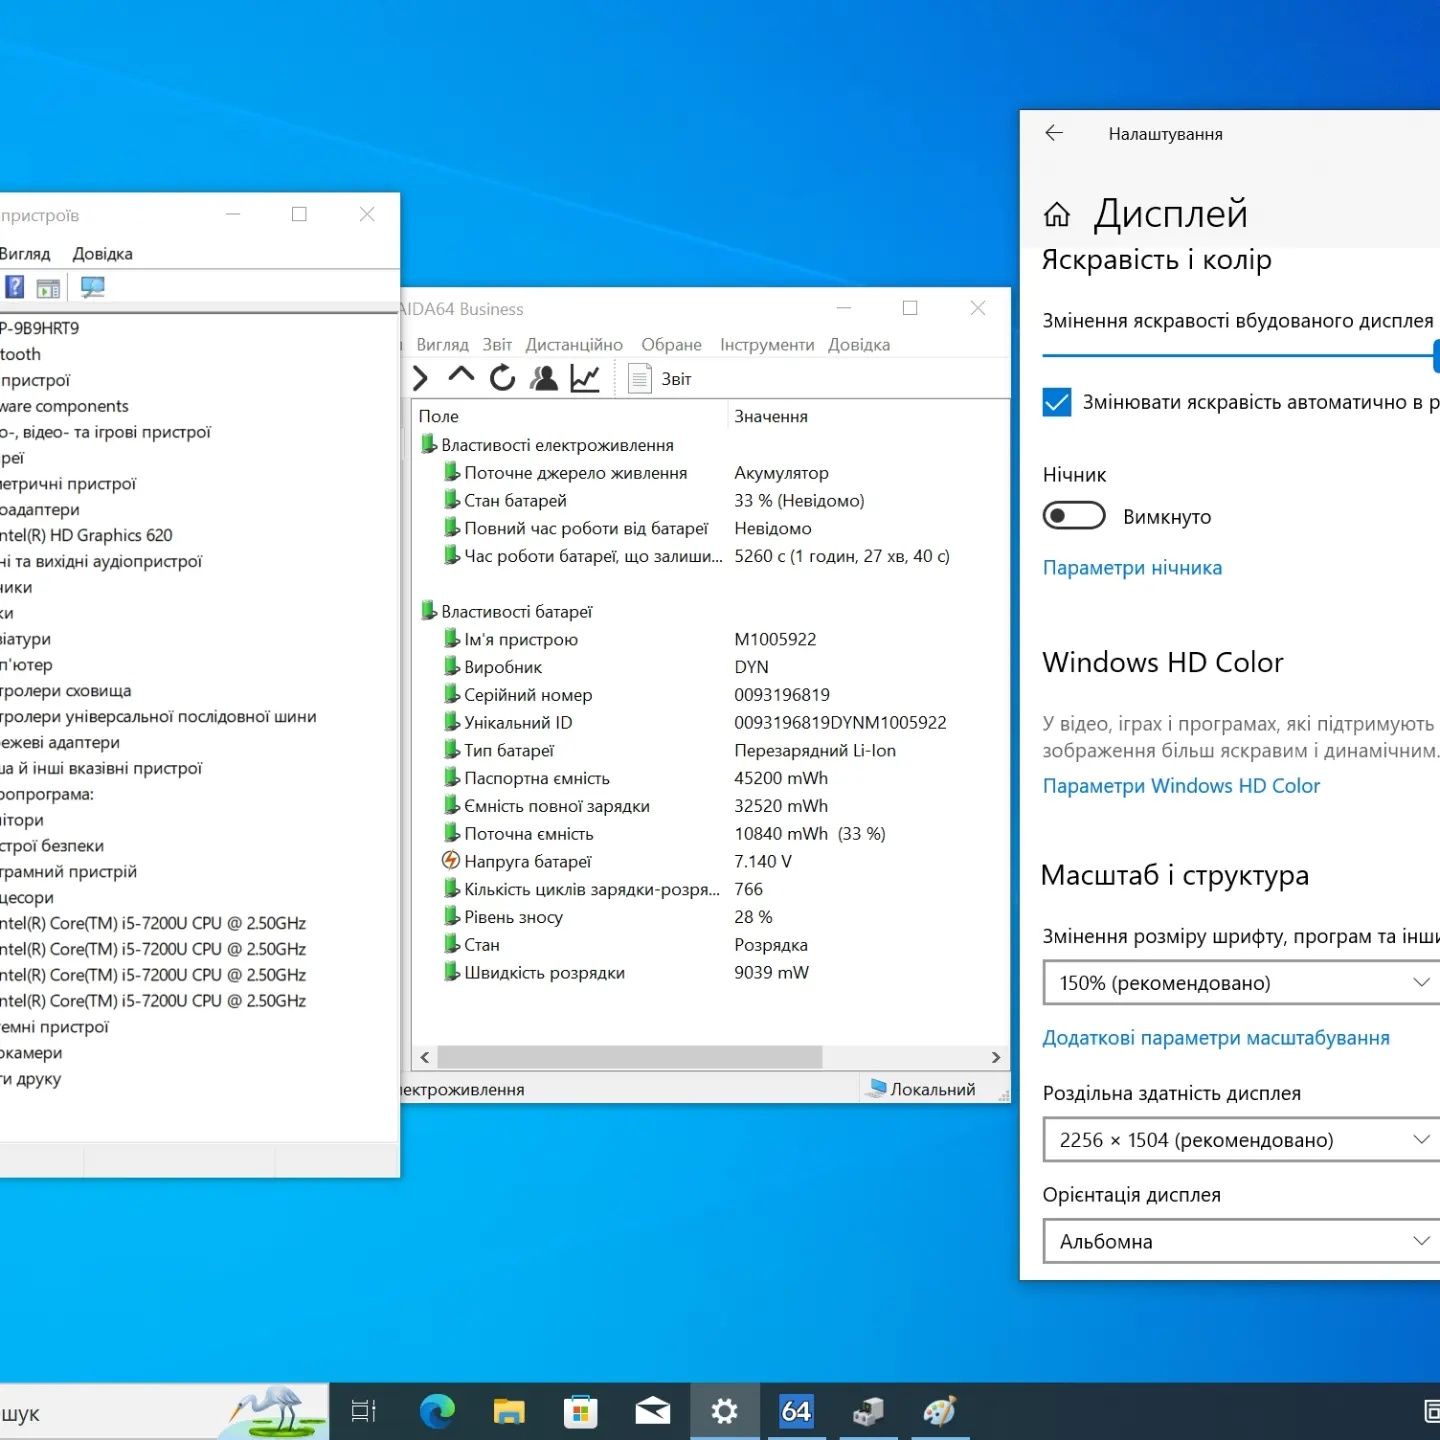
Task: Open the Дистанційно menu in AIDA64
Action: (x=574, y=345)
